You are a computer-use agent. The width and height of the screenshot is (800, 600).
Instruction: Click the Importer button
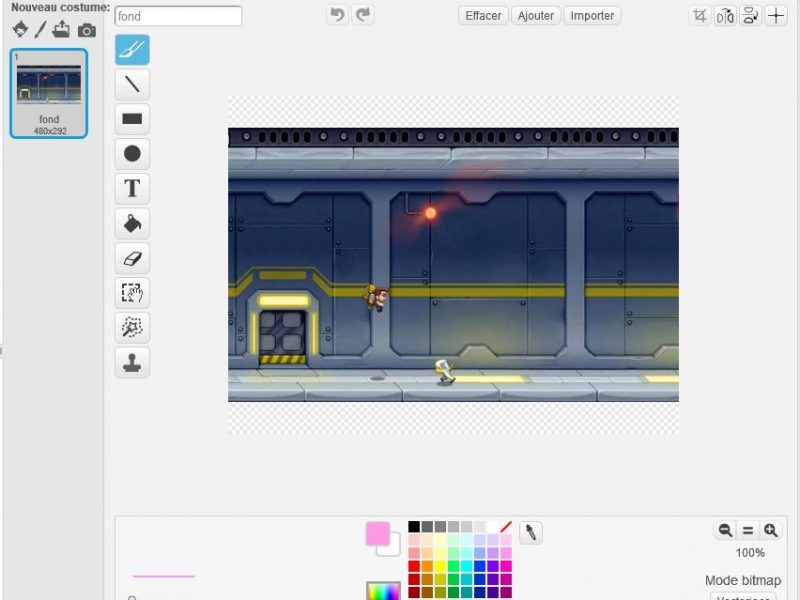(x=592, y=16)
